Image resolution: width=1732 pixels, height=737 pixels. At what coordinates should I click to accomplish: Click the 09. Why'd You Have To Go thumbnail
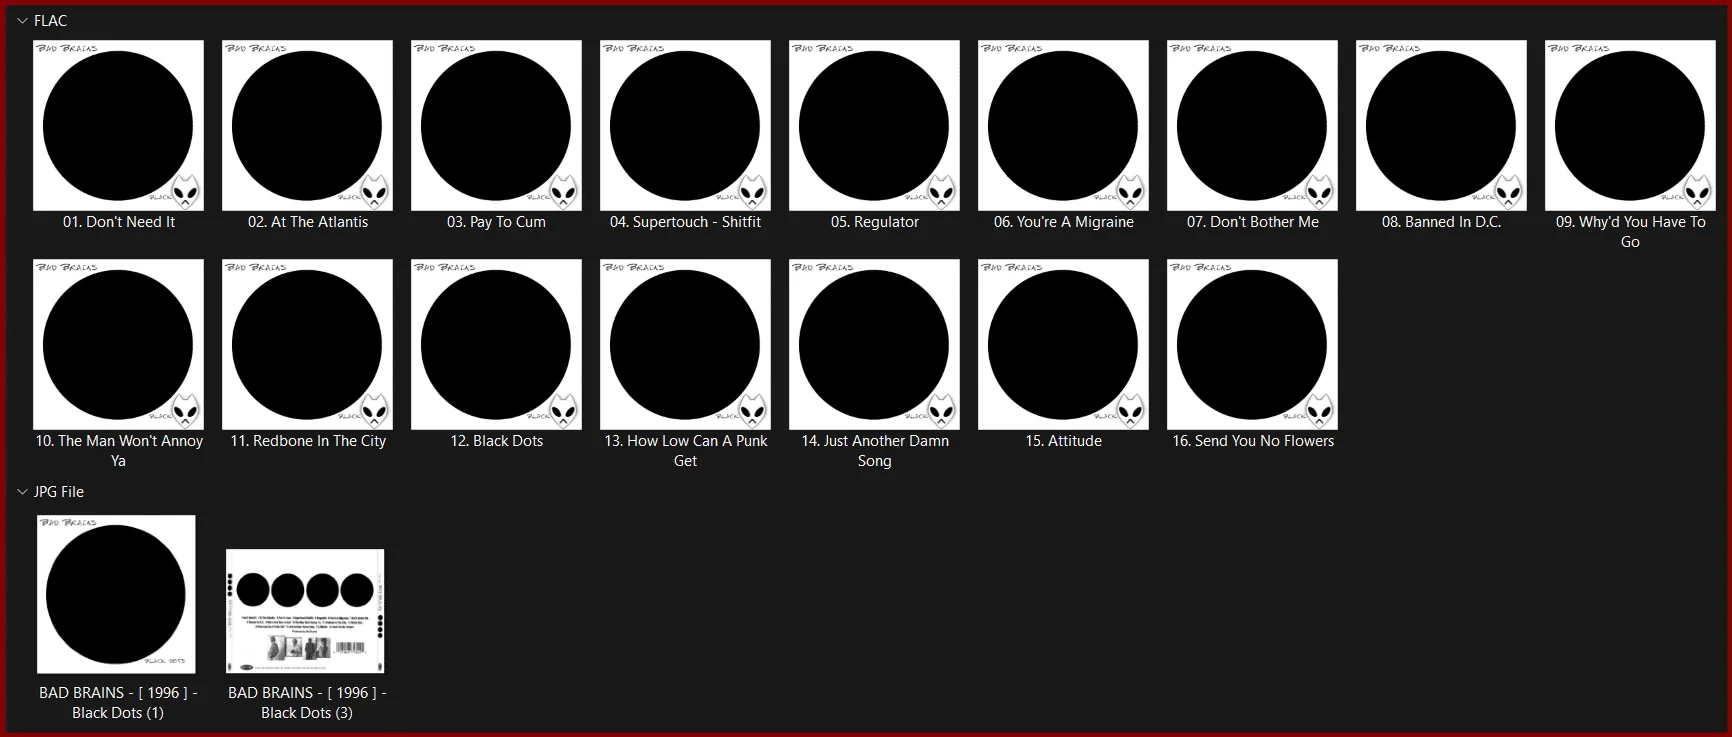[x=1630, y=125]
